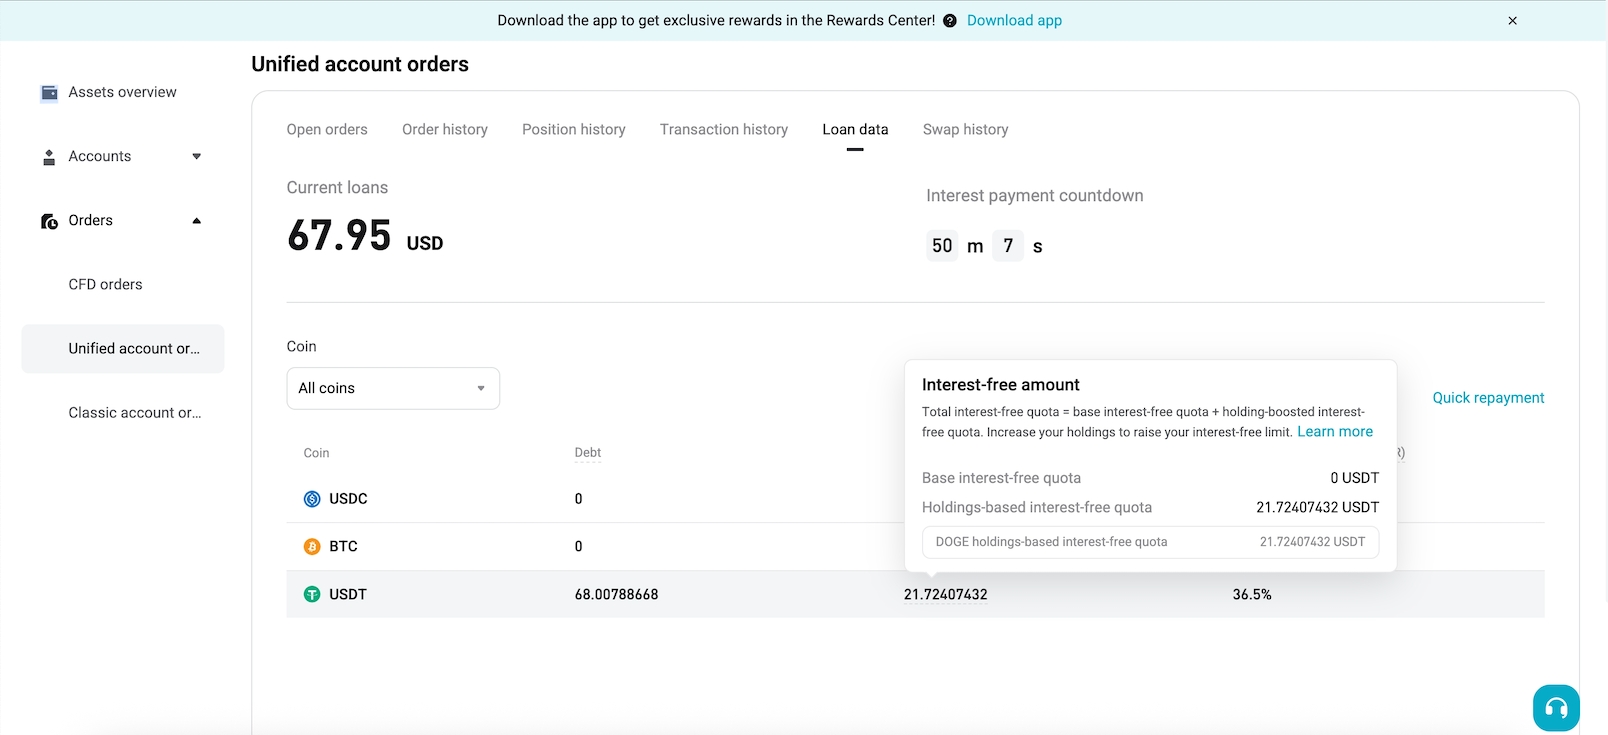Click the Unified account orders page heading

(x=360, y=64)
